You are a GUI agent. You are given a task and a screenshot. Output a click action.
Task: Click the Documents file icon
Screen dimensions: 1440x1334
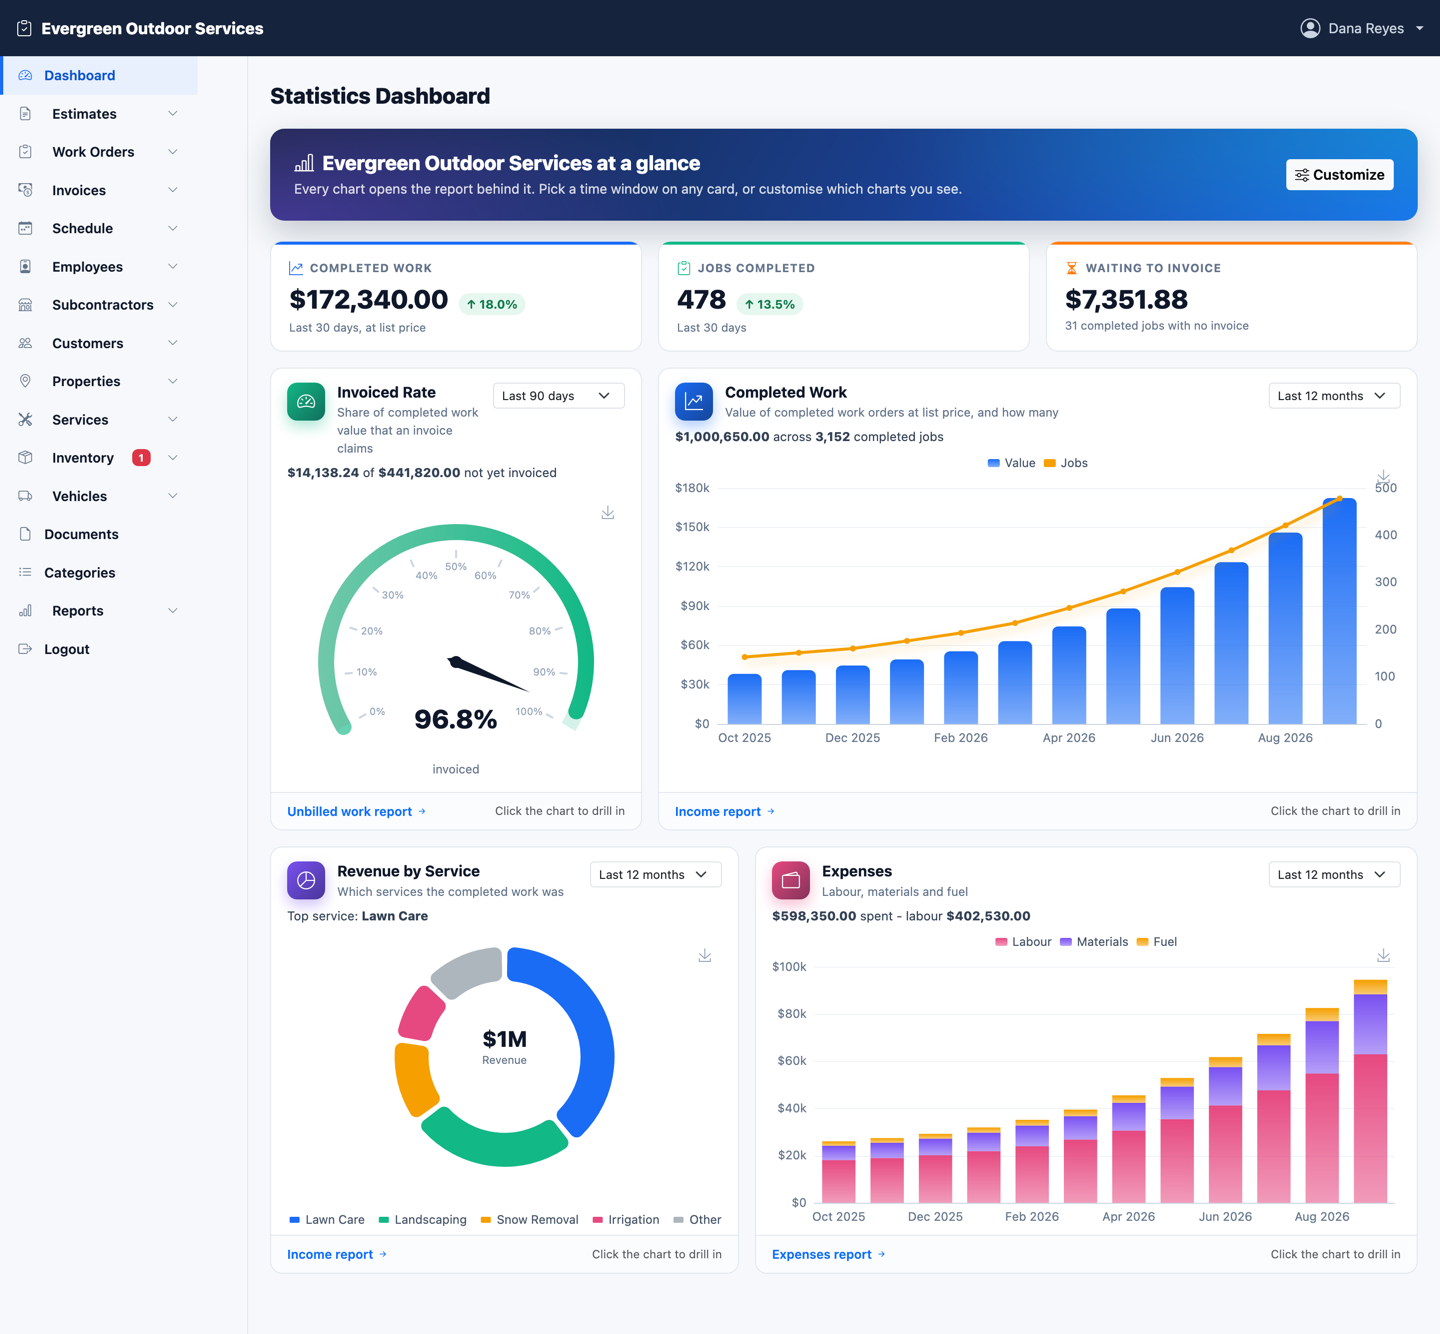pos(25,534)
